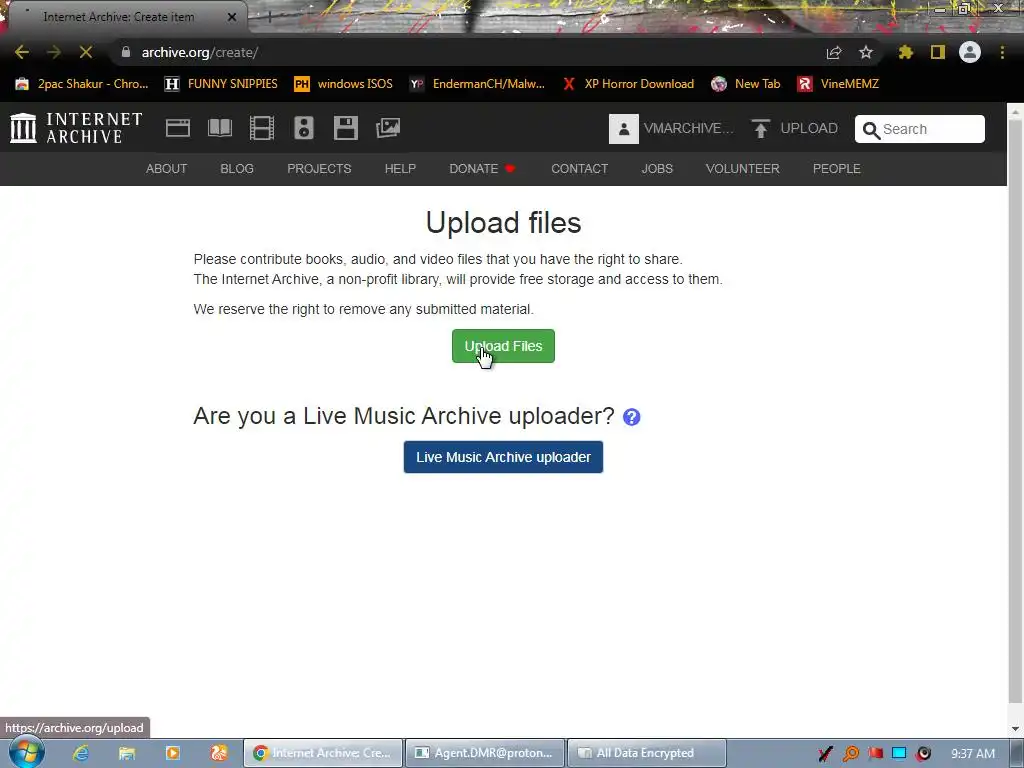Bookmark this page with star icon
Image resolution: width=1024 pixels, height=768 pixels.
pyautogui.click(x=866, y=52)
